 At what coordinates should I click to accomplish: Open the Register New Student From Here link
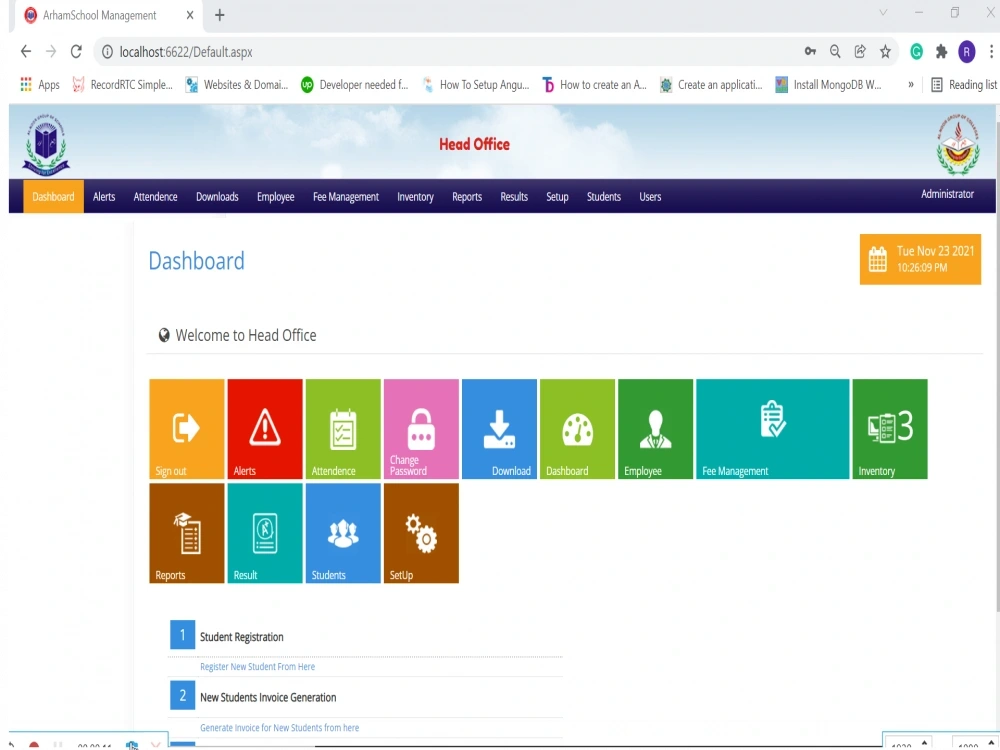tap(258, 666)
